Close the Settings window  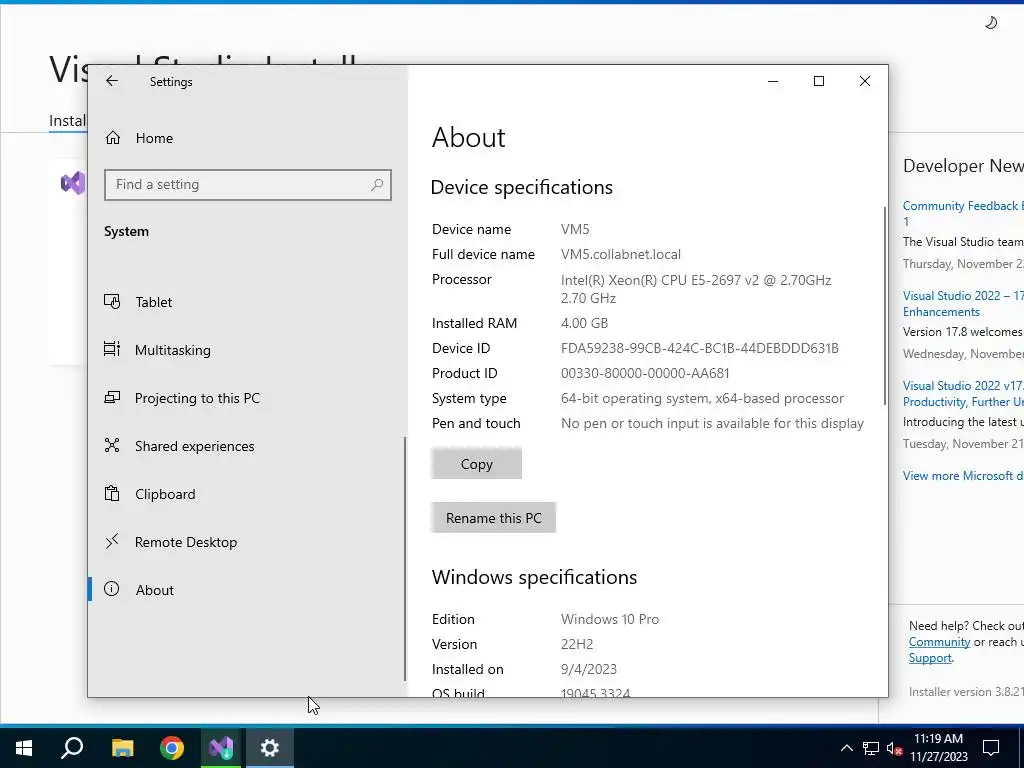click(865, 81)
